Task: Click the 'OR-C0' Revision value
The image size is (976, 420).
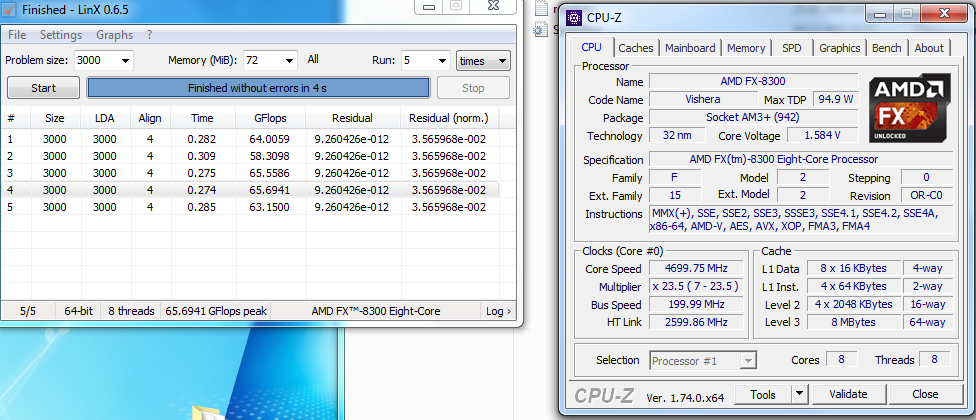Action: tap(926, 195)
